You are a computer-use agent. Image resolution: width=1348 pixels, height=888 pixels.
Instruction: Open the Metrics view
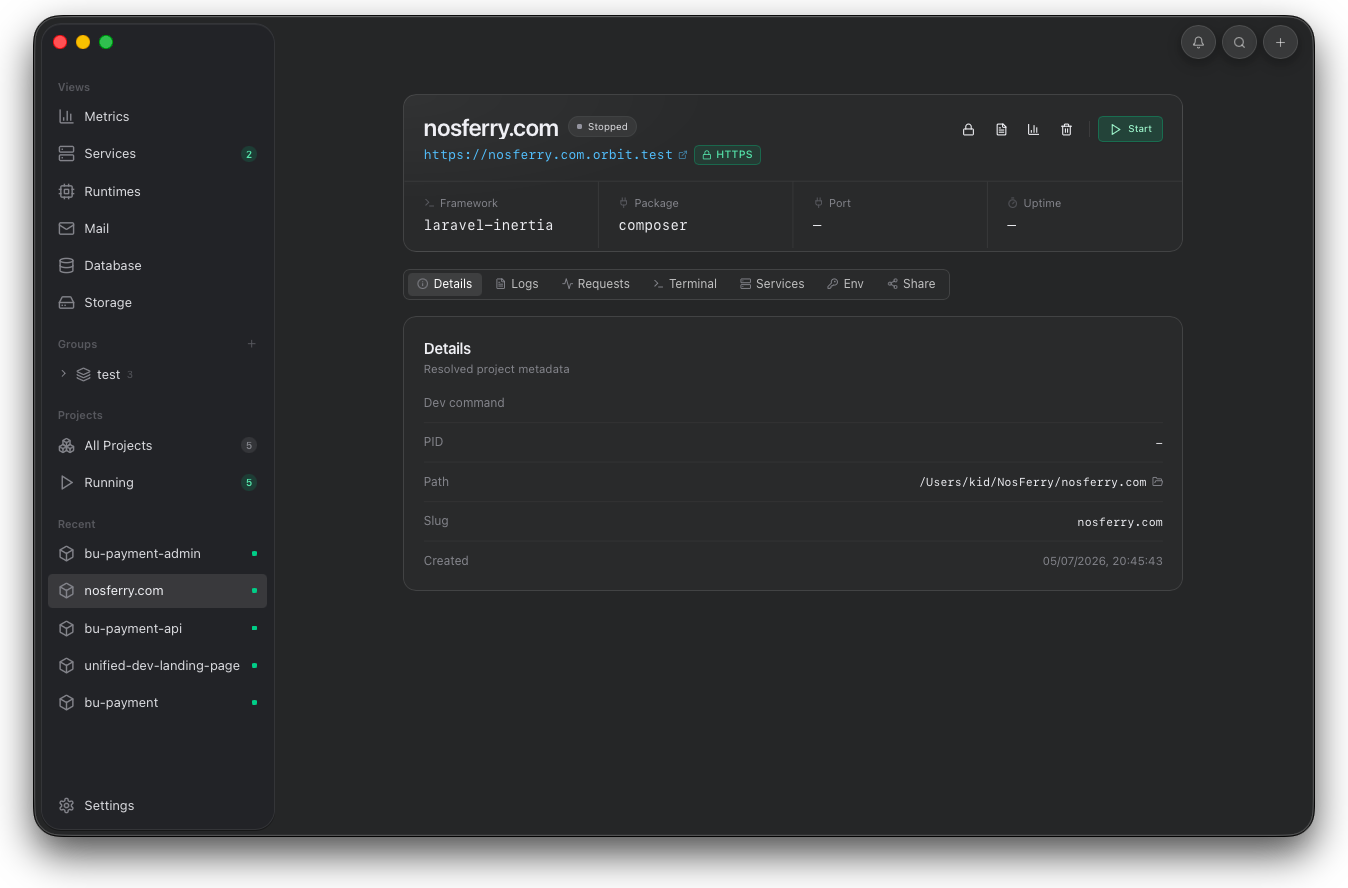[158, 116]
